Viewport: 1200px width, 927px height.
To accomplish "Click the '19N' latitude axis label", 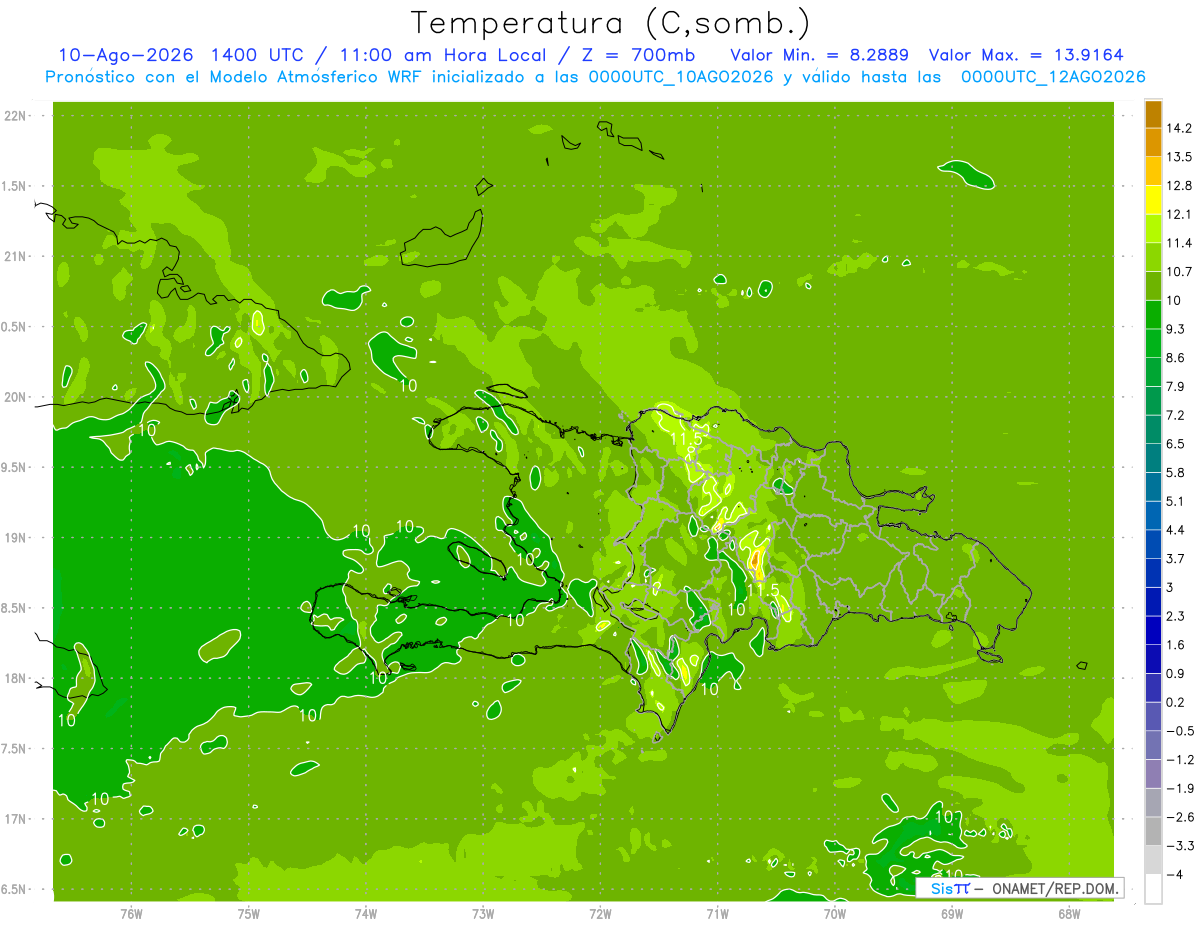I will tap(15, 538).
